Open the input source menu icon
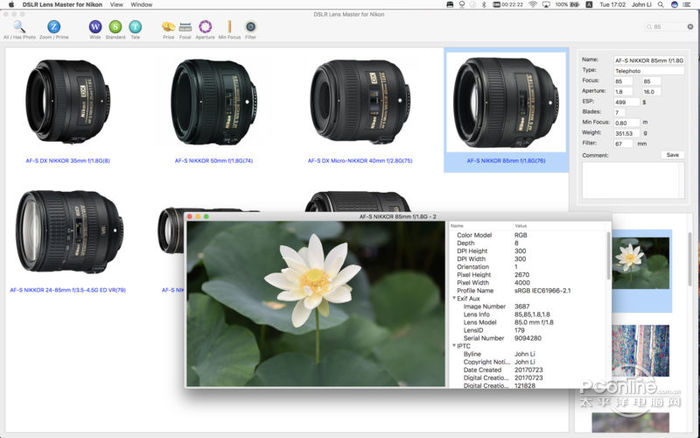 (x=589, y=4)
